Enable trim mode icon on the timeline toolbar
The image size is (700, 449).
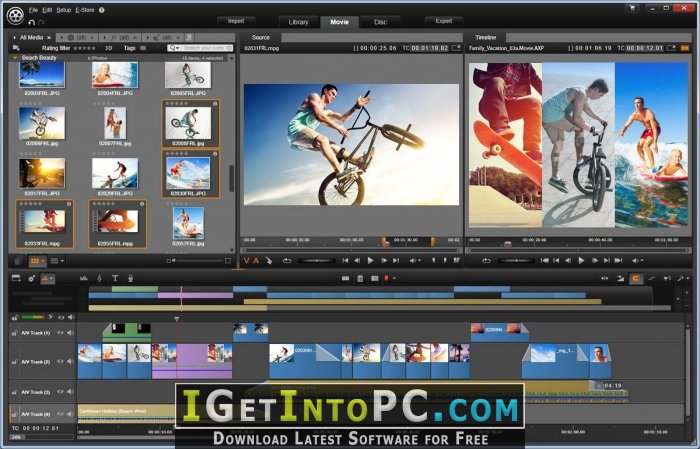(x=604, y=278)
